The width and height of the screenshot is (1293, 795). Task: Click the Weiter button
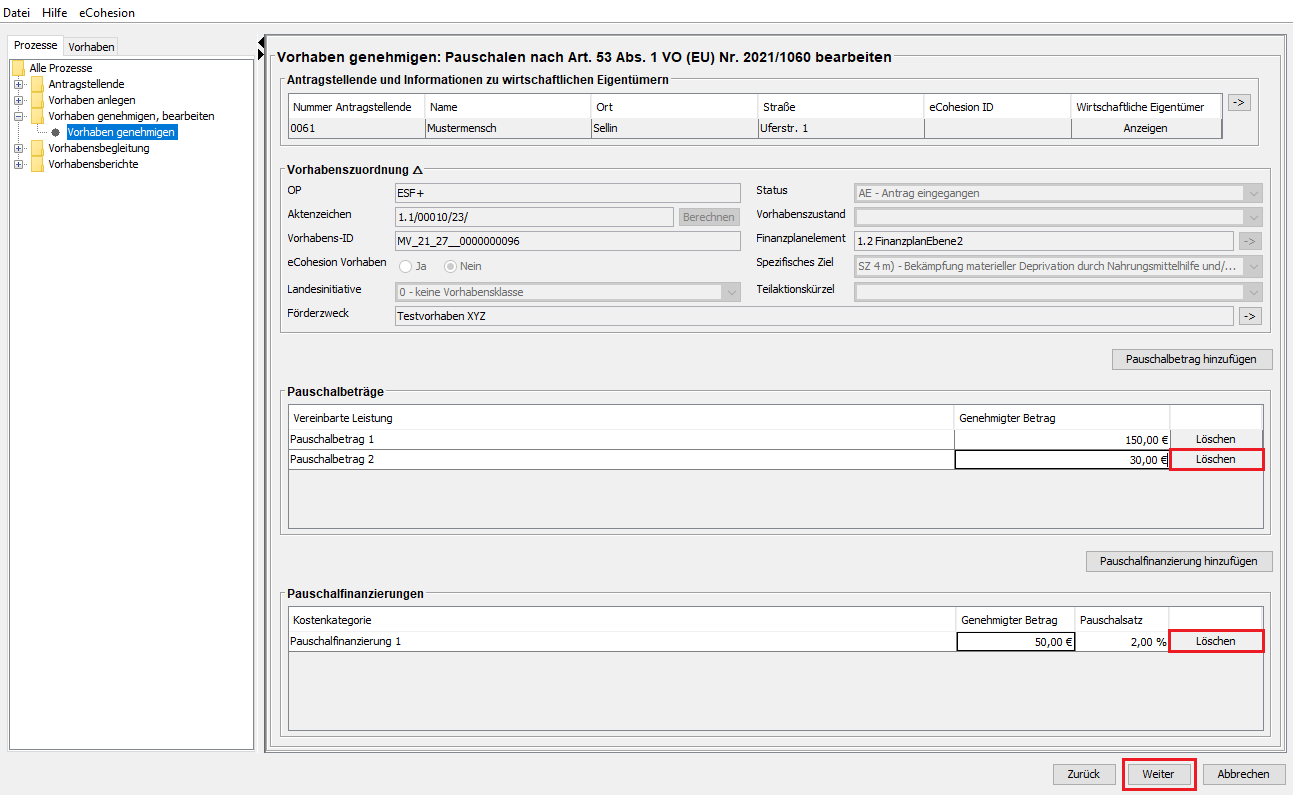pos(1158,774)
